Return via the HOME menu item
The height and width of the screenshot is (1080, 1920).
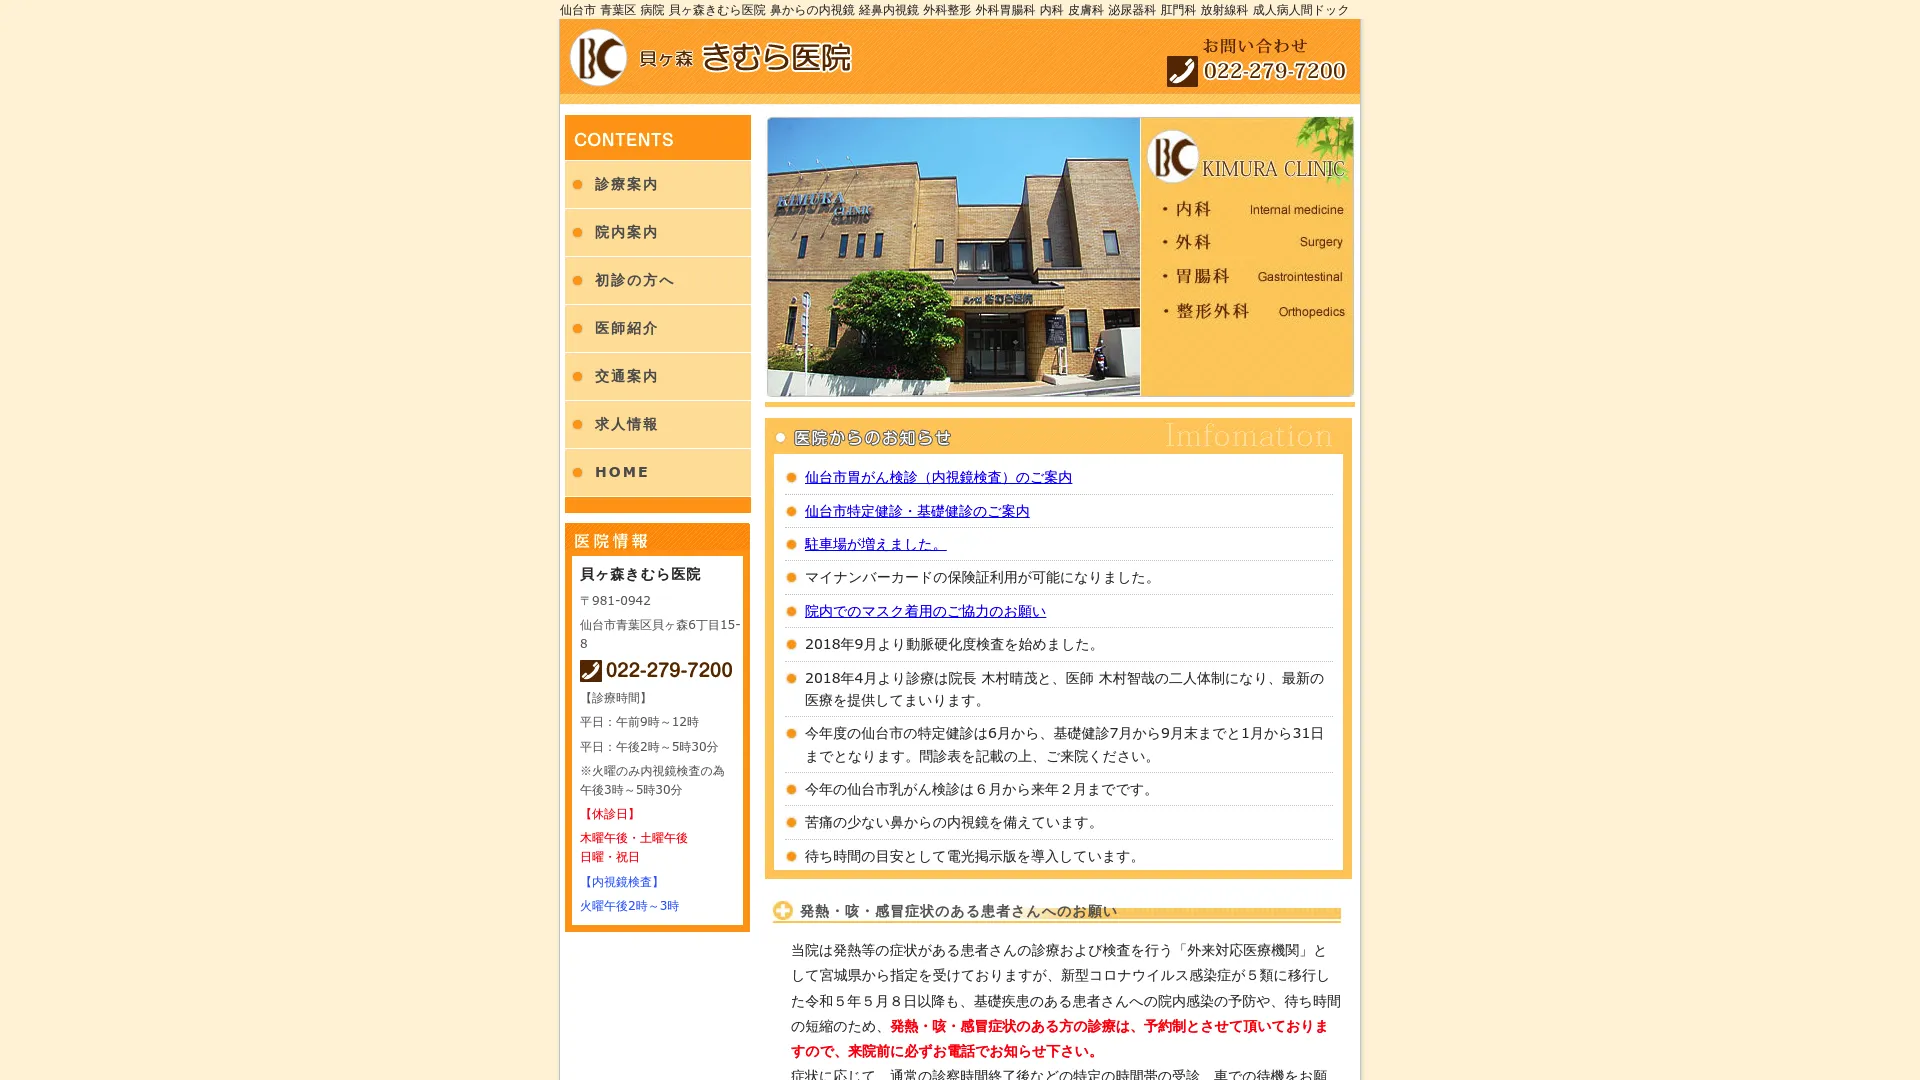657,472
